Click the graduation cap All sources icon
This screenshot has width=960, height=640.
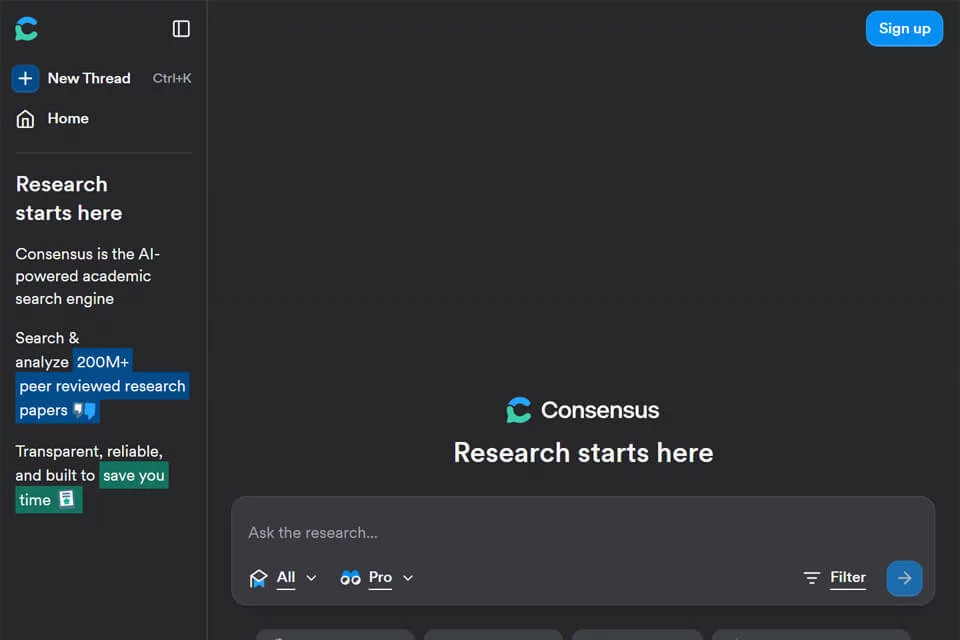point(258,578)
